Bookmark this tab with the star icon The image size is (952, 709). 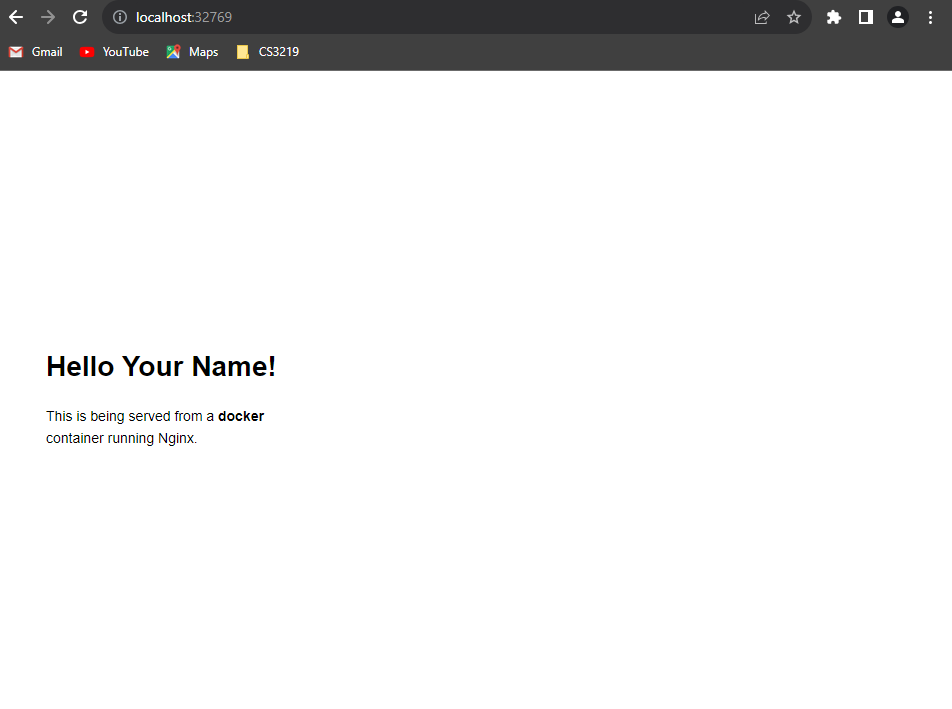pyautogui.click(x=794, y=17)
